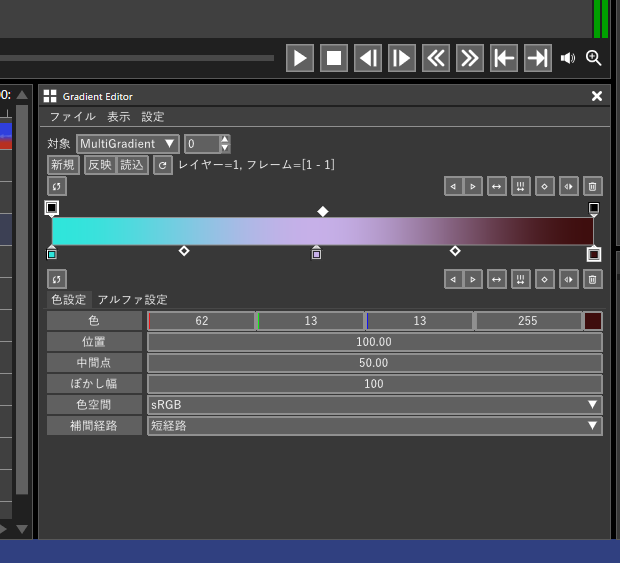Click the ぼかし幅 value field 100
Image resolution: width=620 pixels, height=563 pixels.
[x=374, y=384]
